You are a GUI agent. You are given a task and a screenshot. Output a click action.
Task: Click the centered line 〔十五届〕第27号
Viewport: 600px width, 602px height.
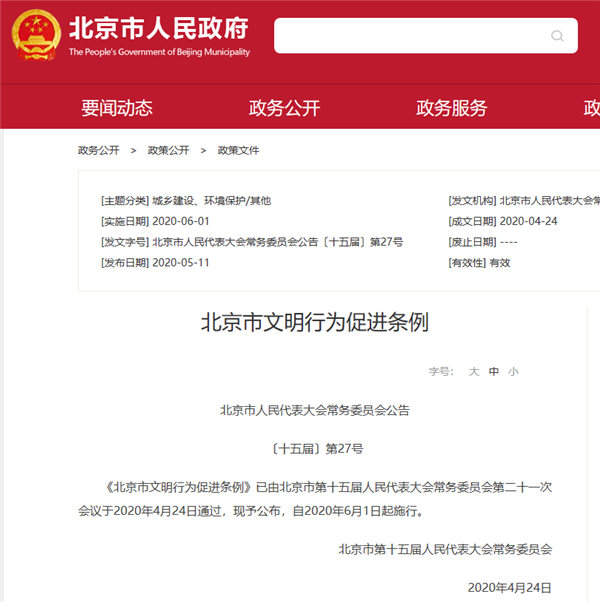pyautogui.click(x=317, y=448)
